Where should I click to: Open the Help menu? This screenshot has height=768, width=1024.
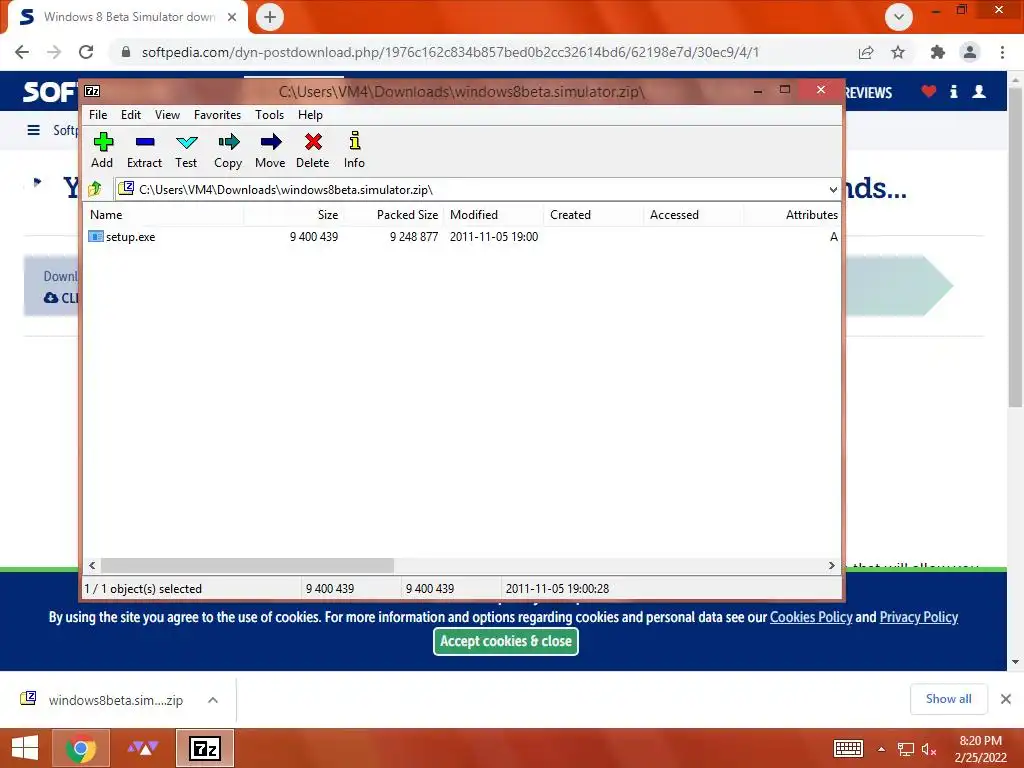click(310, 115)
